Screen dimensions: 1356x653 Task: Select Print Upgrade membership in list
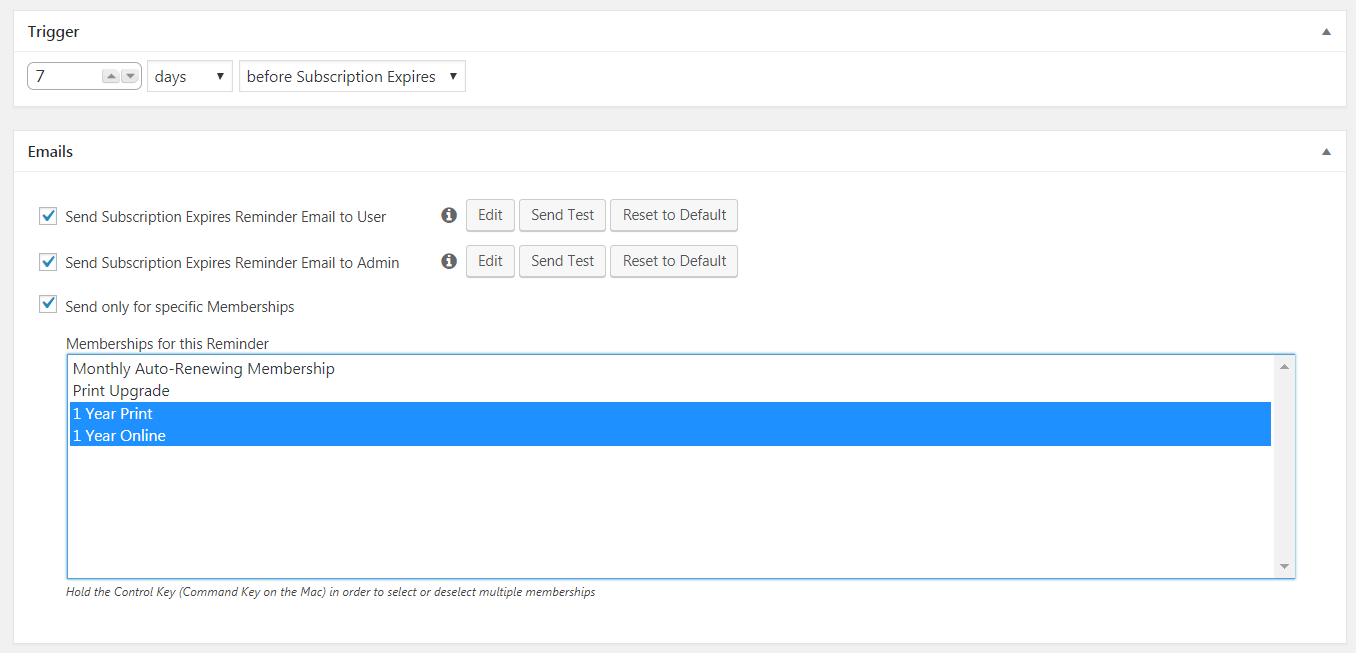click(x=670, y=391)
